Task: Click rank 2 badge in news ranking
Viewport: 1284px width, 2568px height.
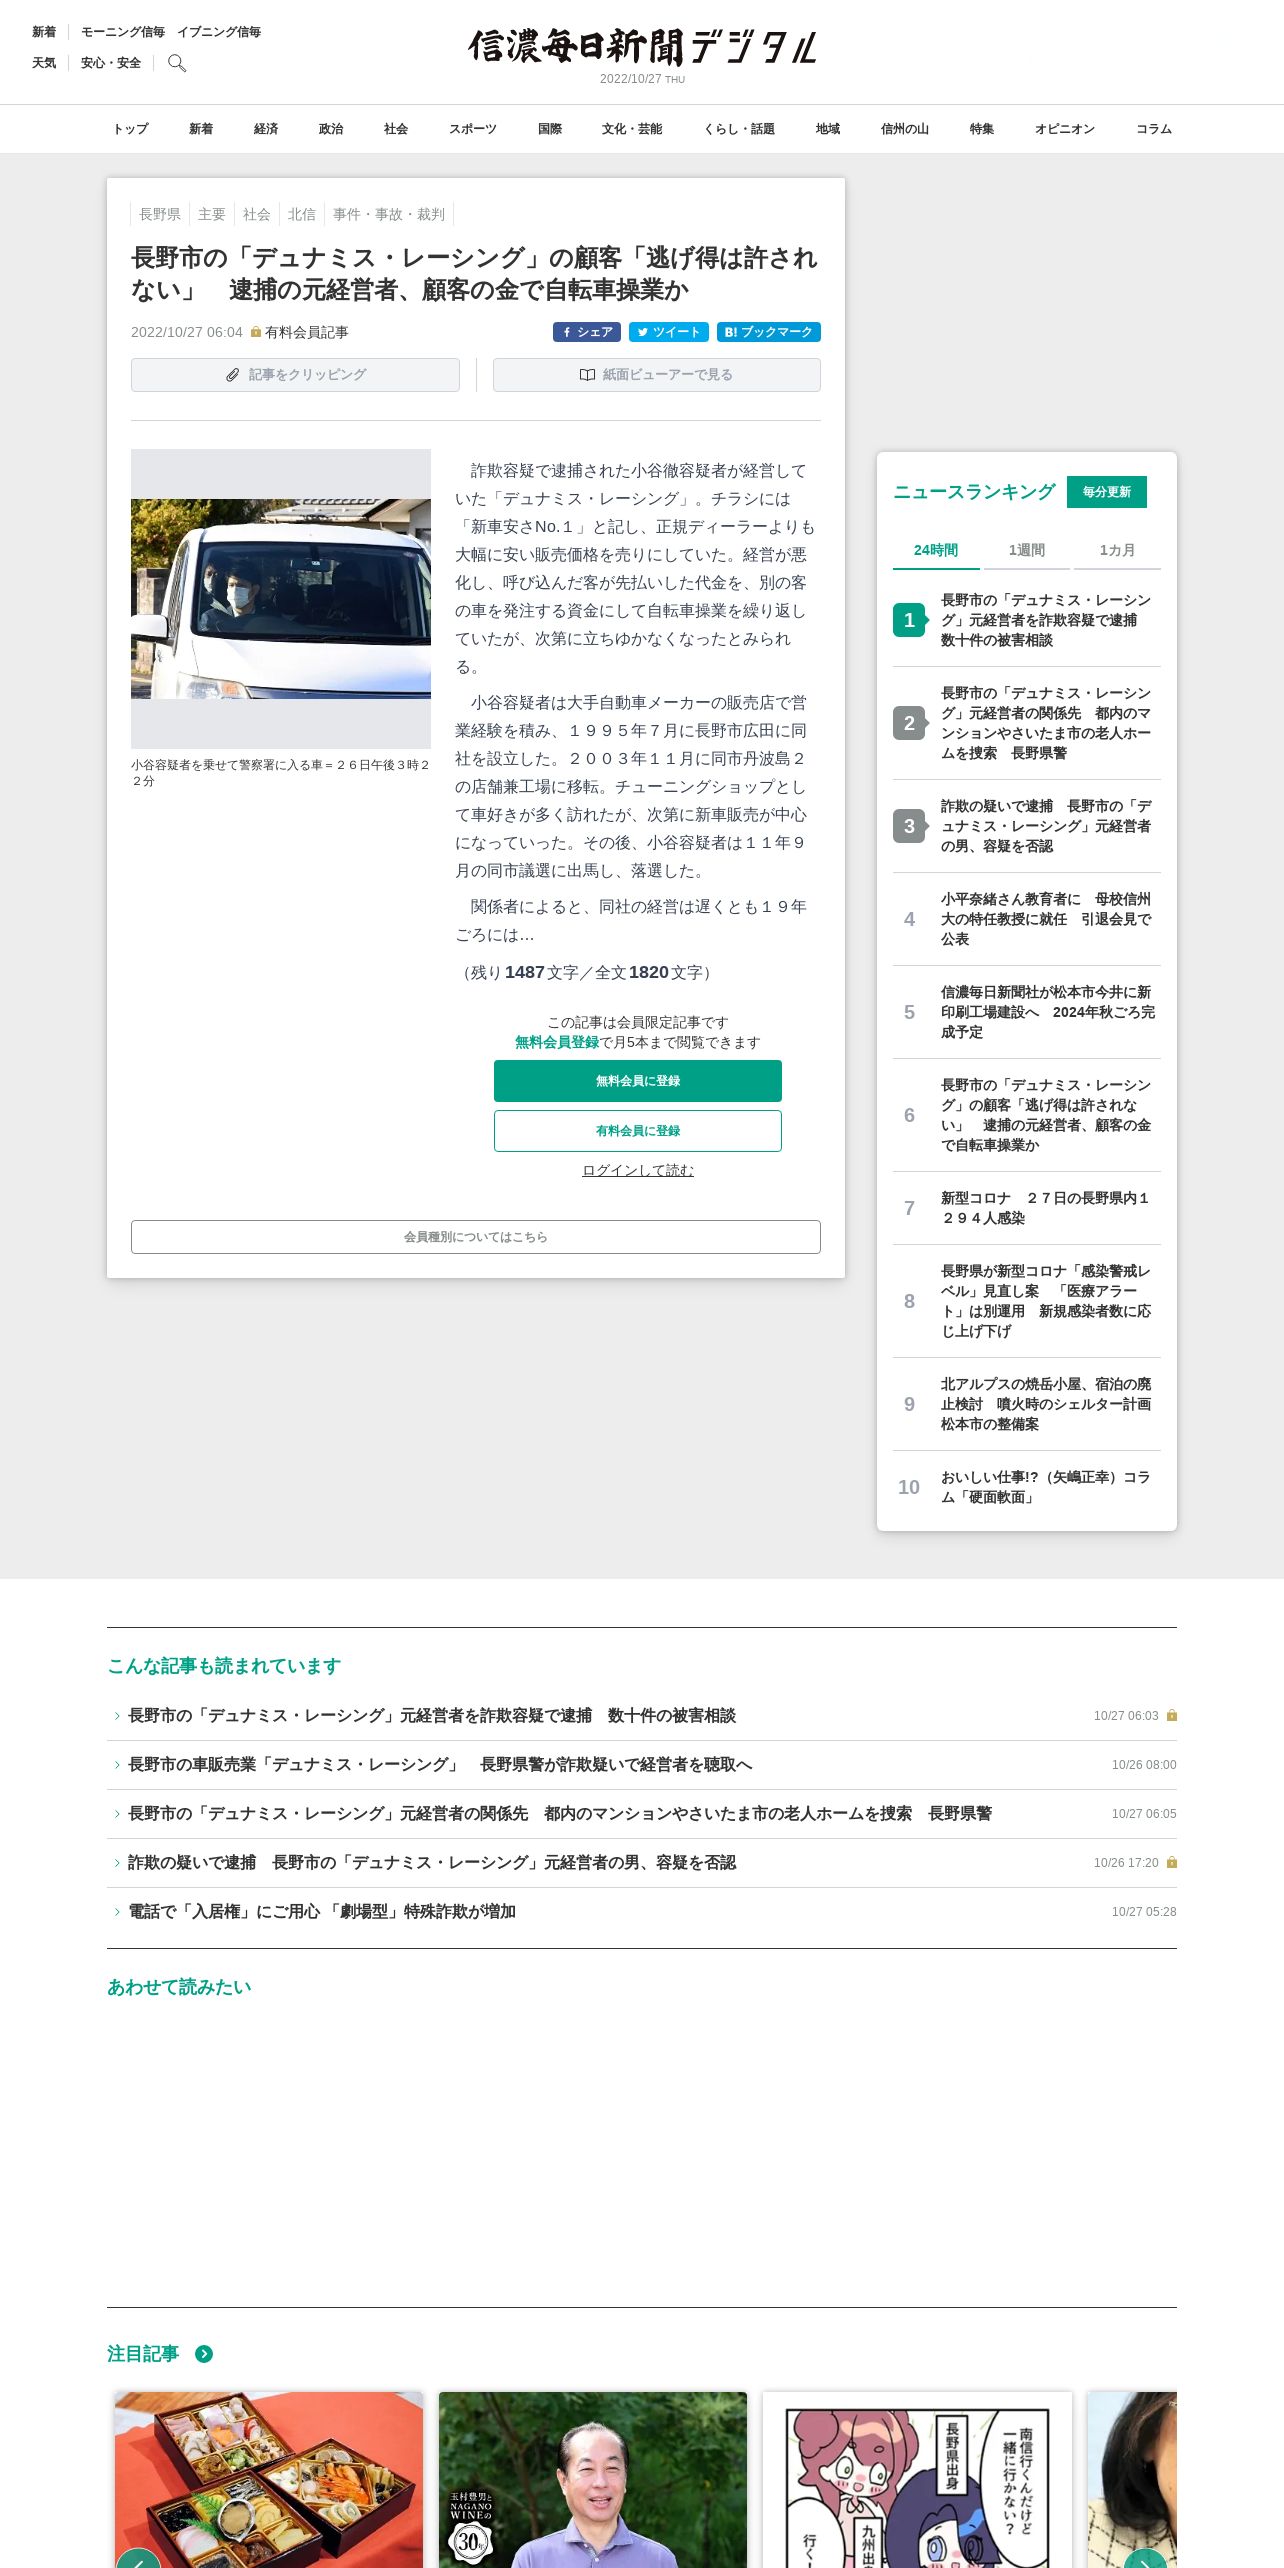Action: [x=909, y=723]
